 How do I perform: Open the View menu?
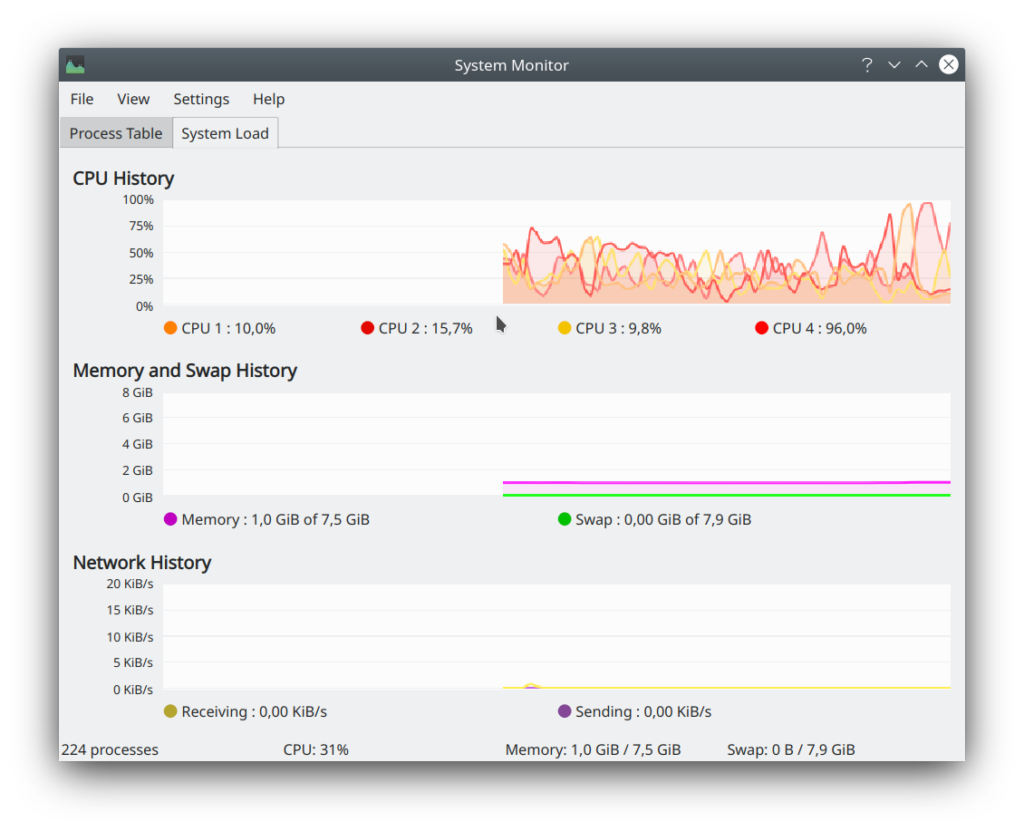click(133, 99)
